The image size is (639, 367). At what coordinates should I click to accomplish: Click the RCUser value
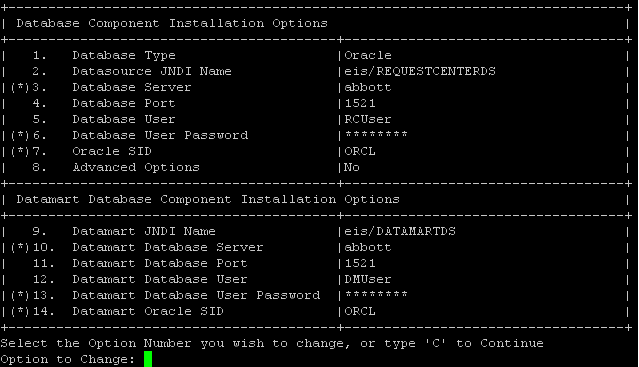click(x=368, y=119)
